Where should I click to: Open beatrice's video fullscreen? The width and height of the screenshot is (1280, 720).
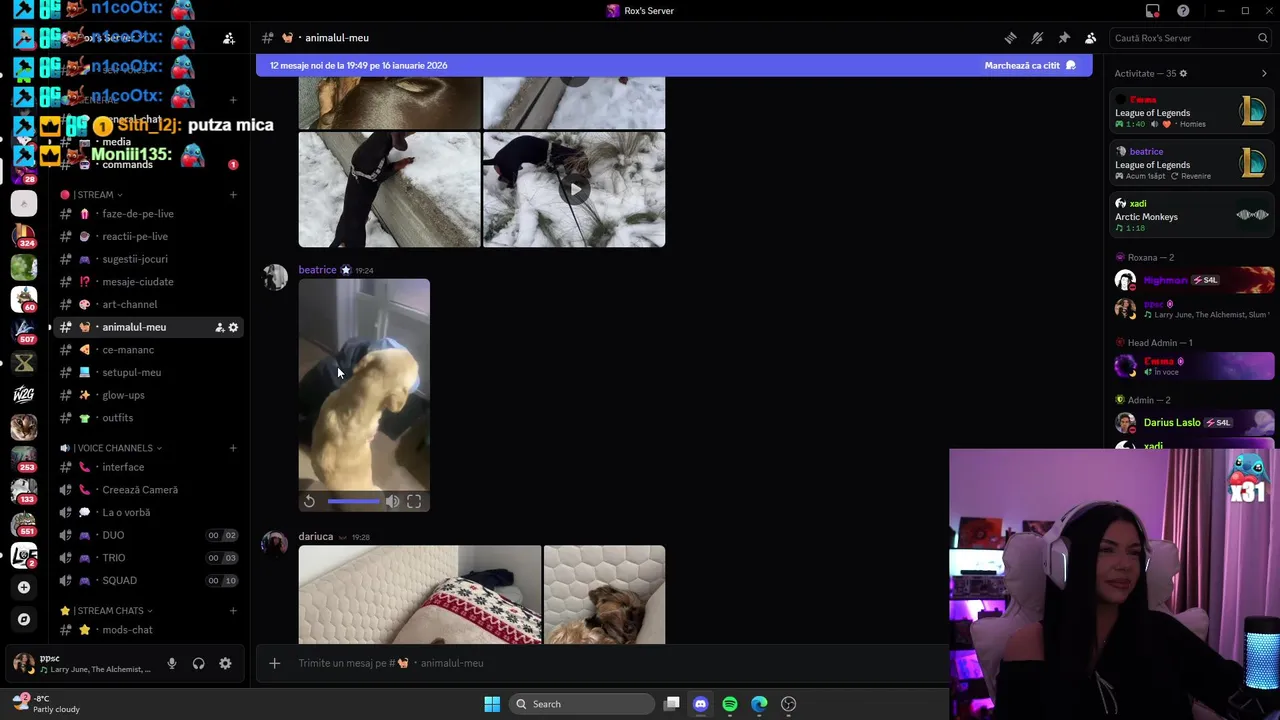click(414, 502)
